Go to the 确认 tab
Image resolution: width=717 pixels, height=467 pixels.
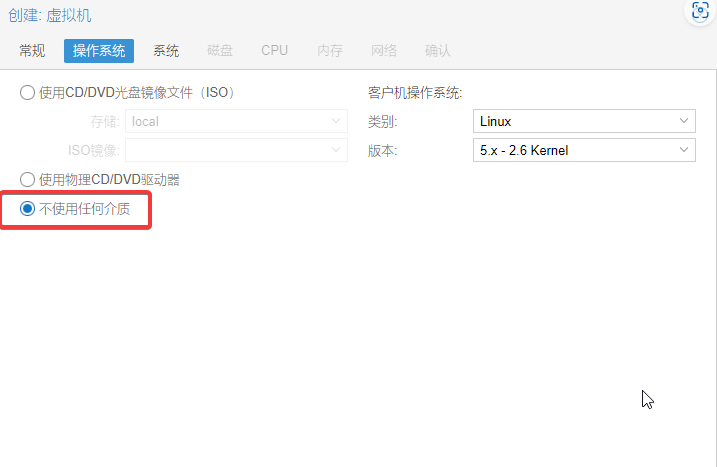click(x=438, y=51)
